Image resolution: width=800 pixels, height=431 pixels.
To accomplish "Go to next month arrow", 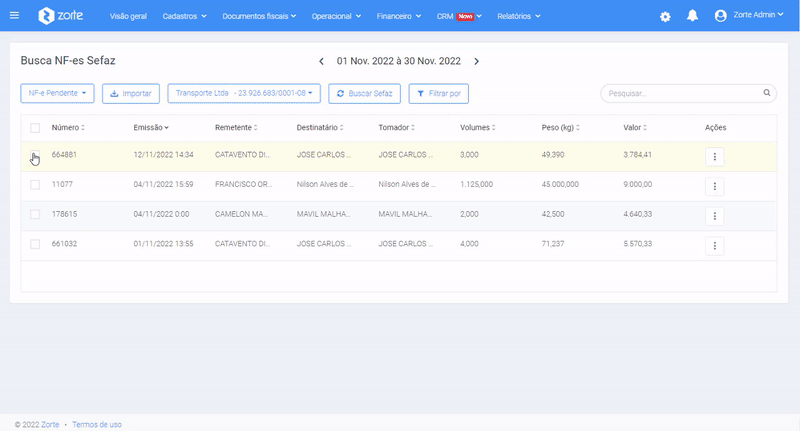I will point(477,62).
